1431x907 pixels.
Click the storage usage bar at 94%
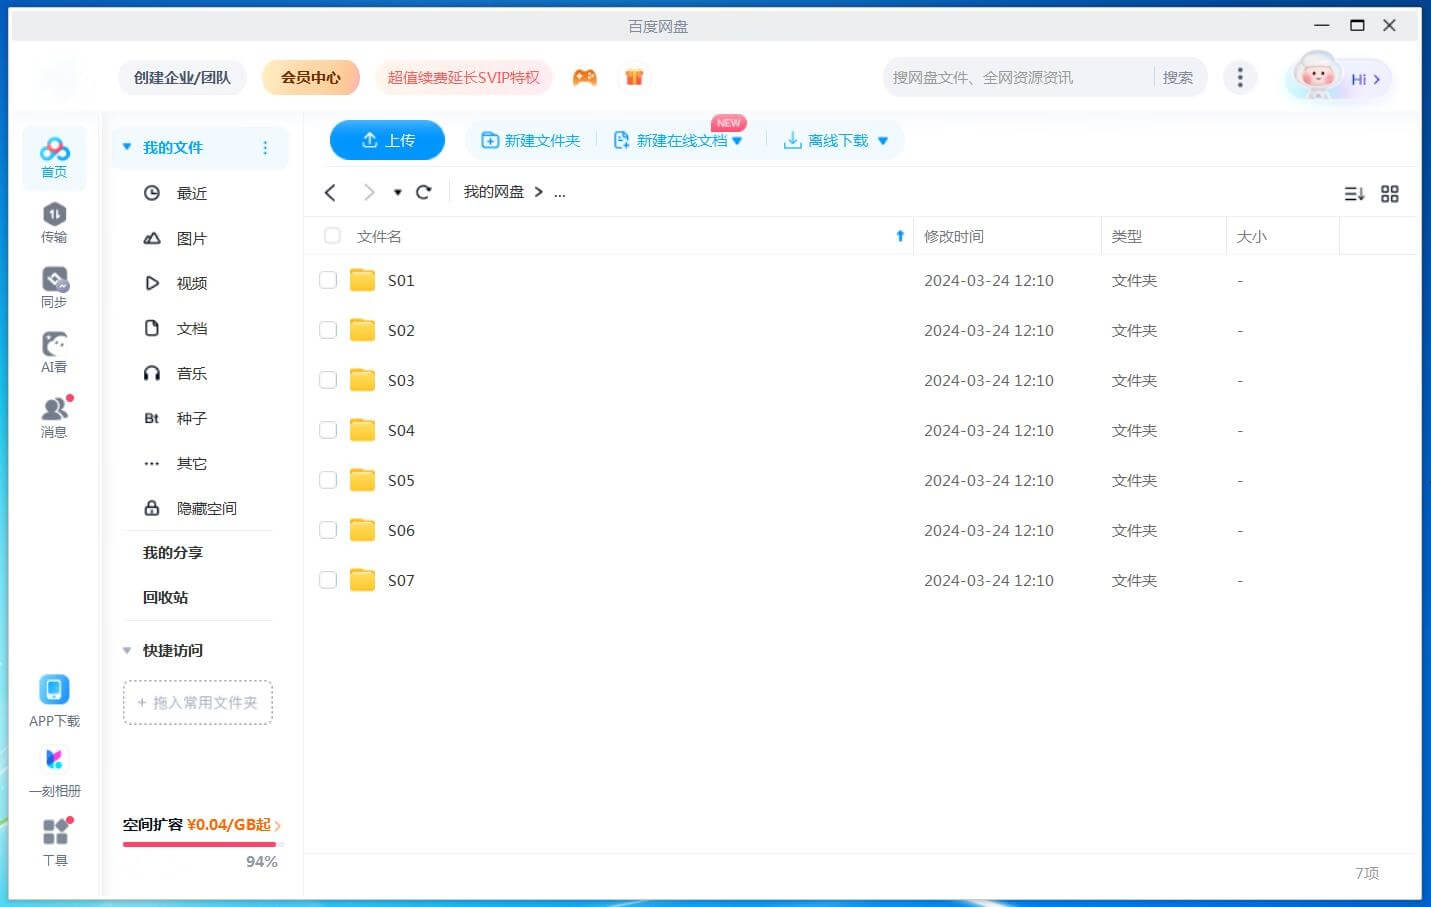[x=198, y=844]
